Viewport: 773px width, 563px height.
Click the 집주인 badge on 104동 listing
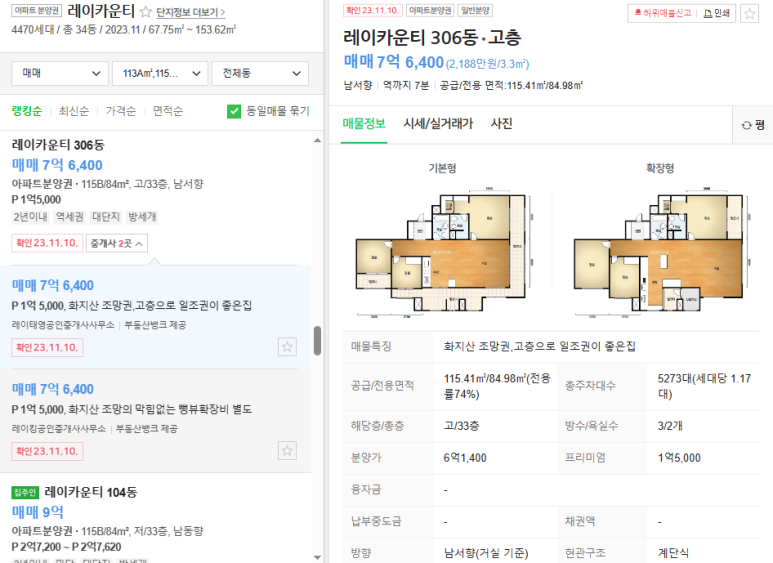pyautogui.click(x=25, y=493)
